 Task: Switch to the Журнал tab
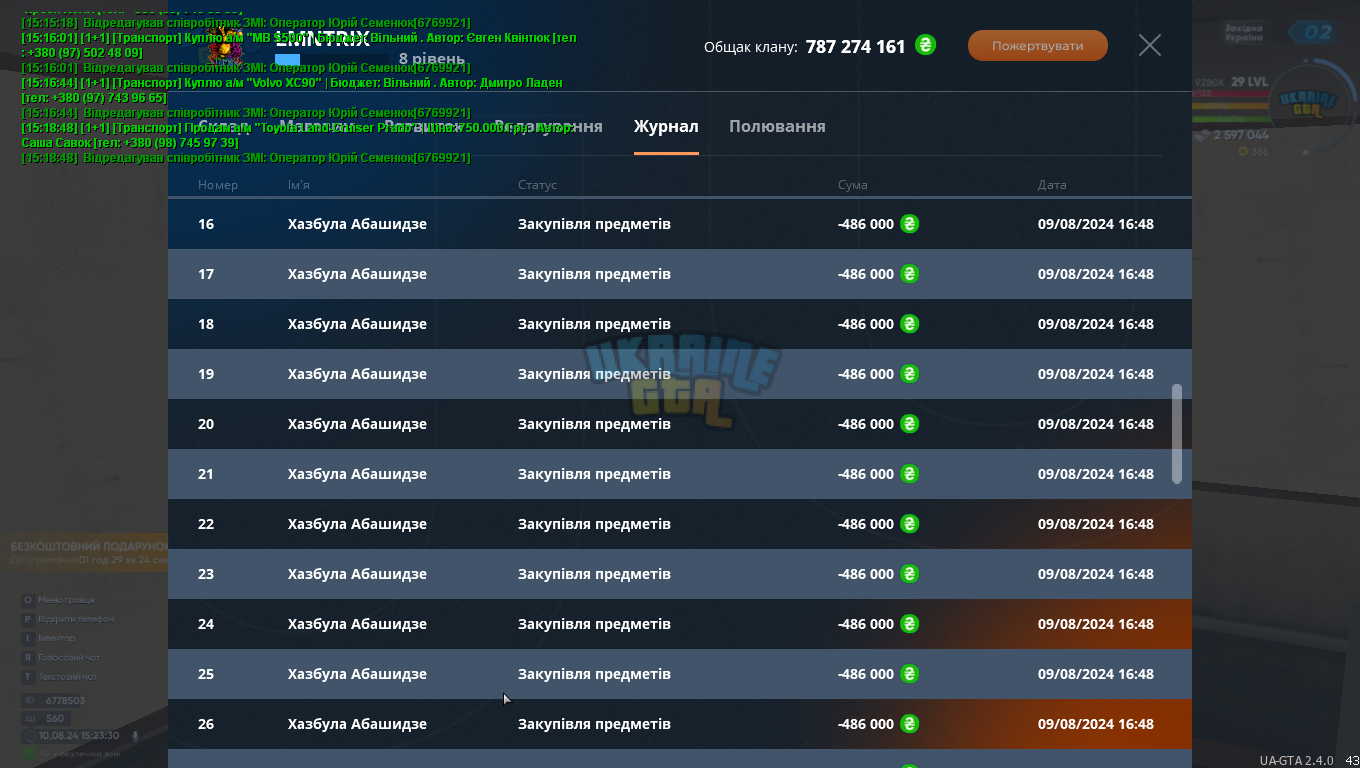(x=666, y=127)
